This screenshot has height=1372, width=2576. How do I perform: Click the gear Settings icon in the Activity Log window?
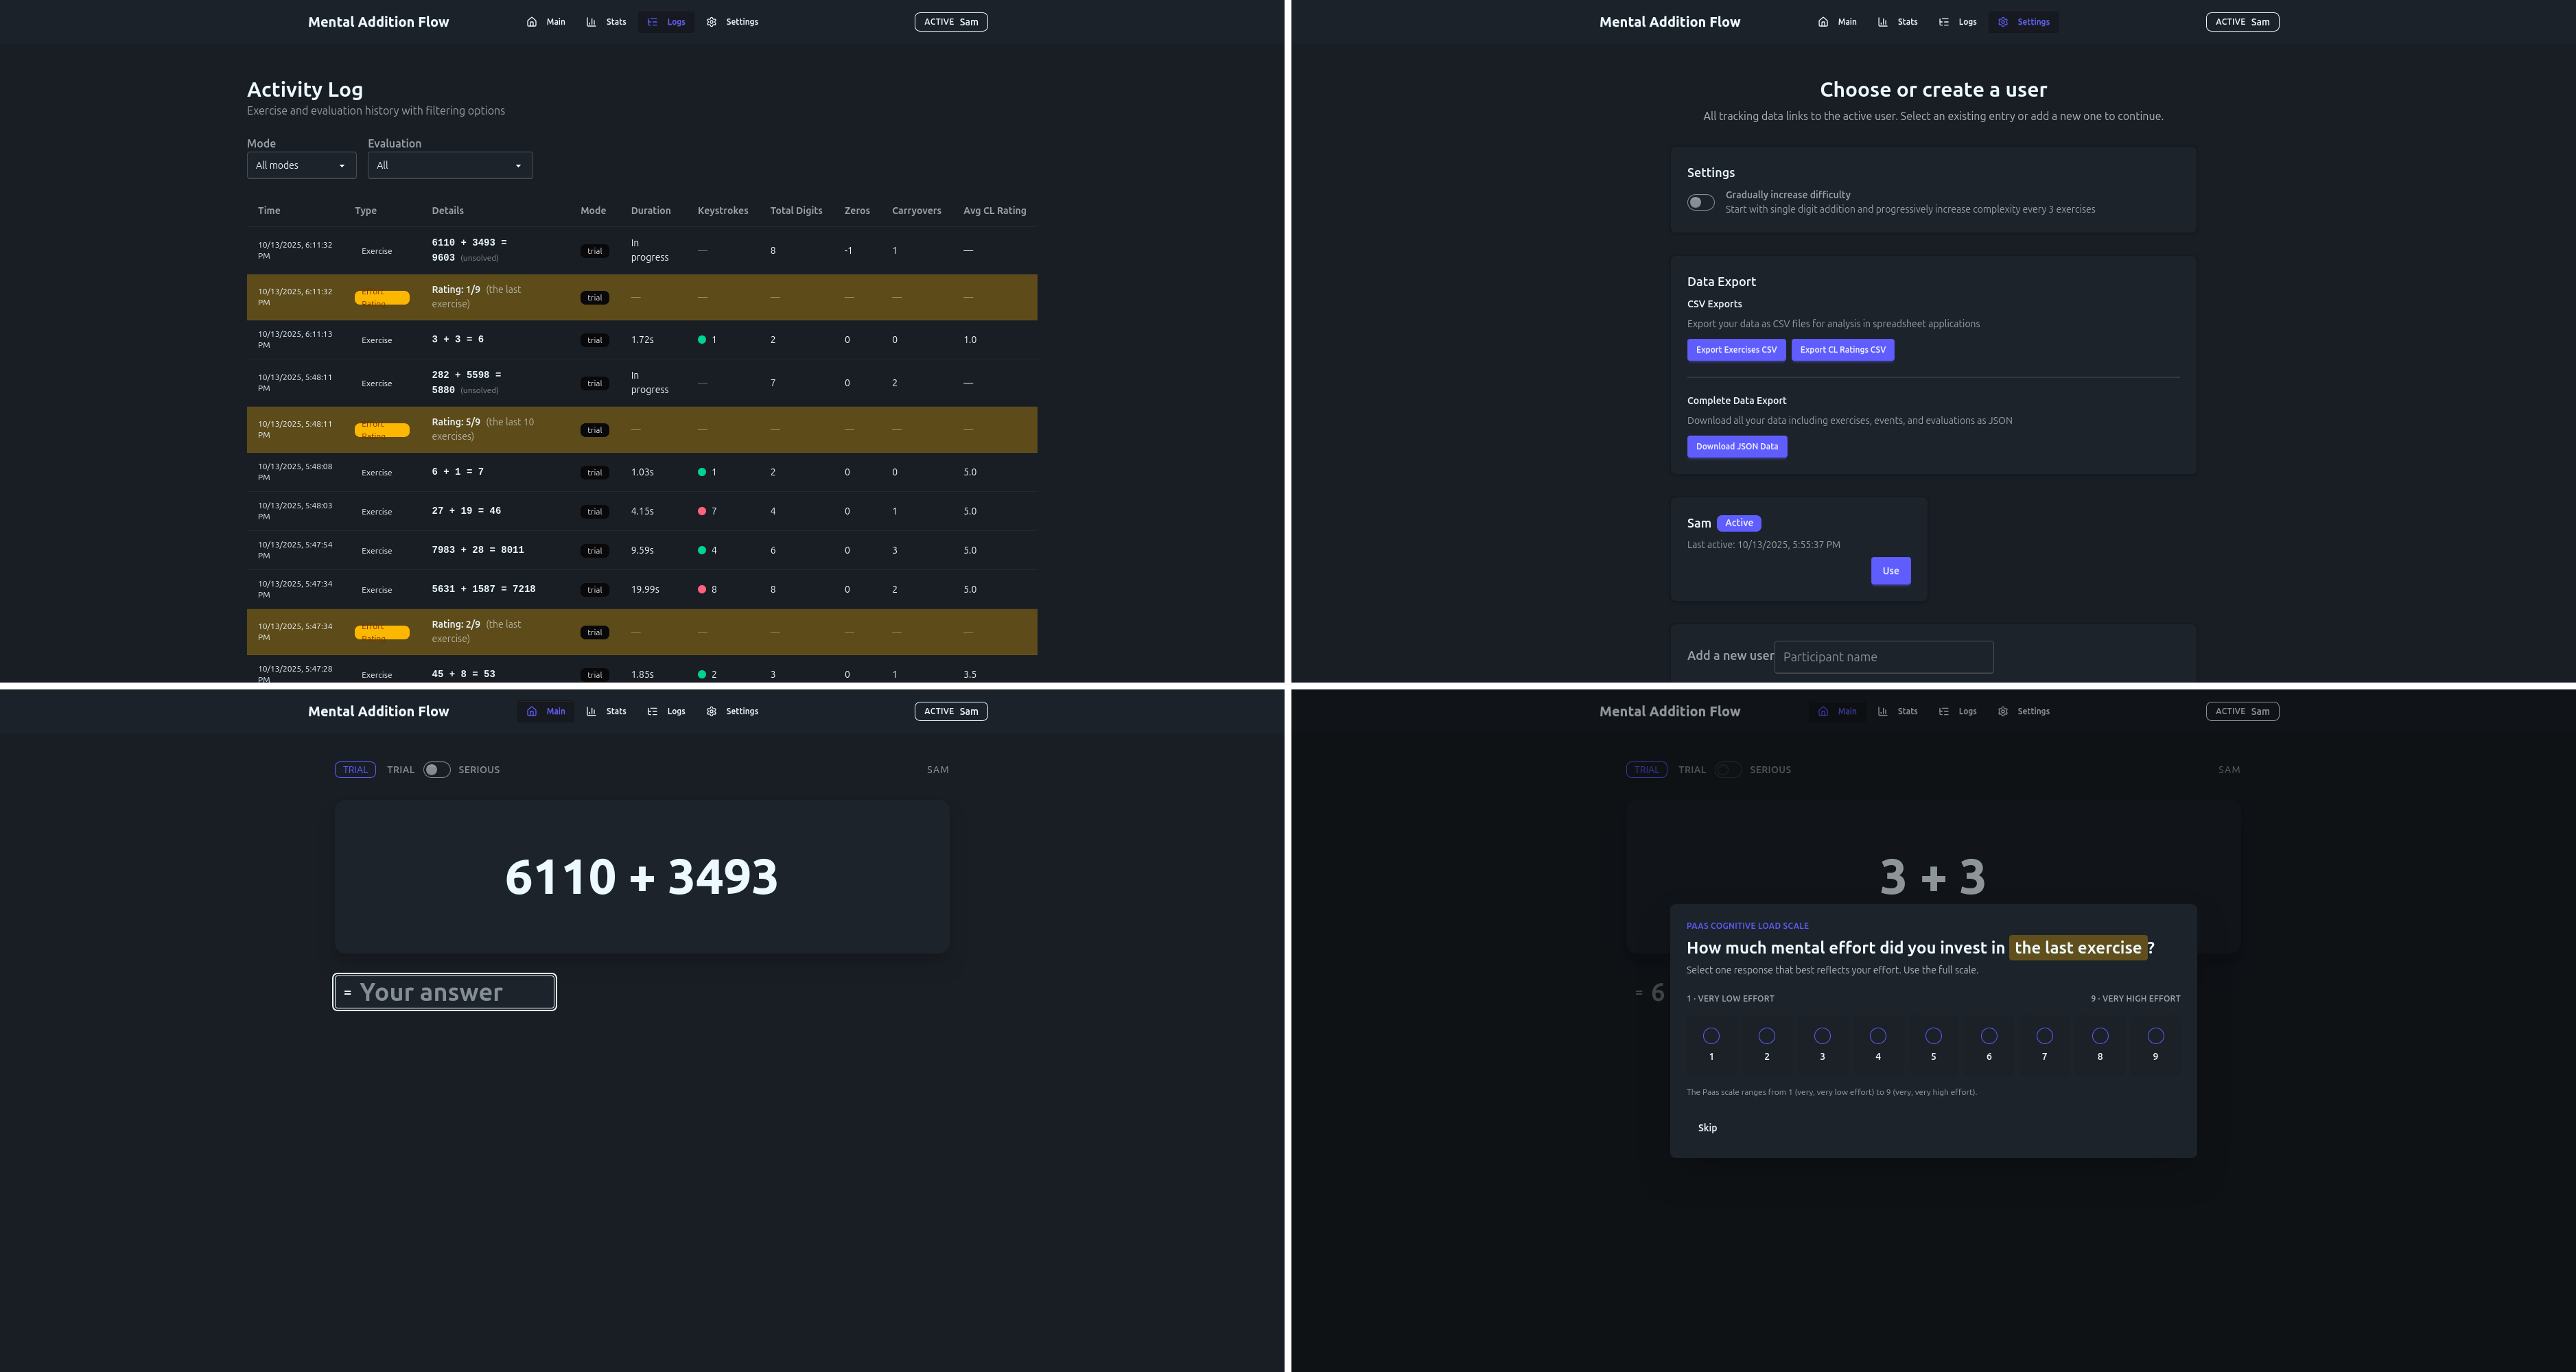(712, 22)
